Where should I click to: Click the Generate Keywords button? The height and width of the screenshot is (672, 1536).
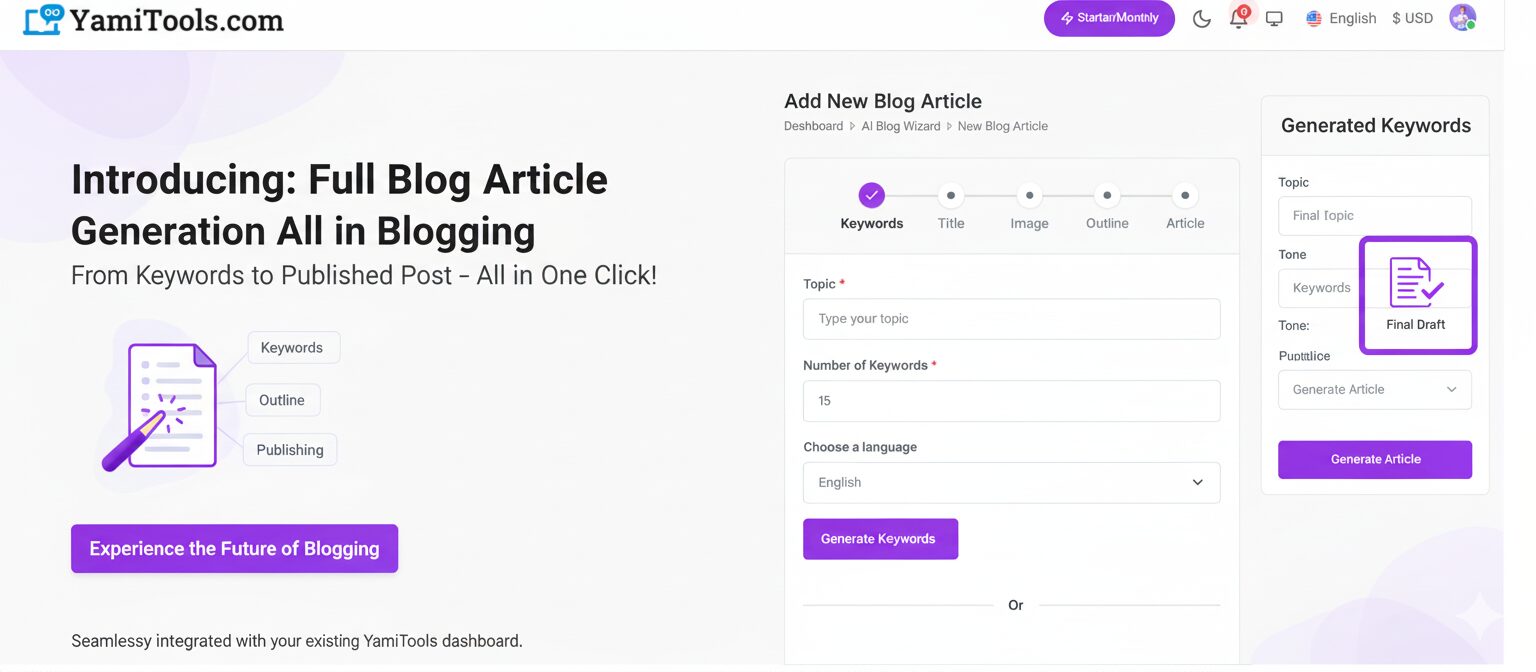click(x=880, y=539)
